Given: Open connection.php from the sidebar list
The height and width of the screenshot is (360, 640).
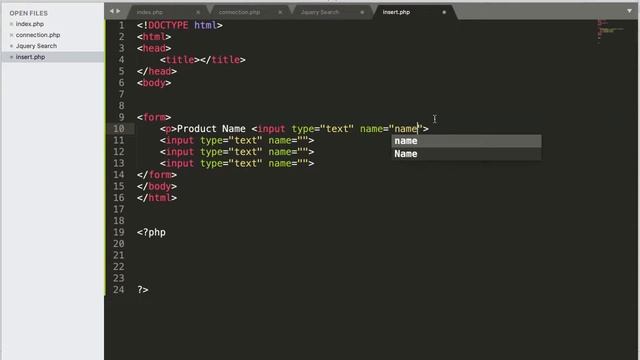Looking at the screenshot, I should click(38, 35).
